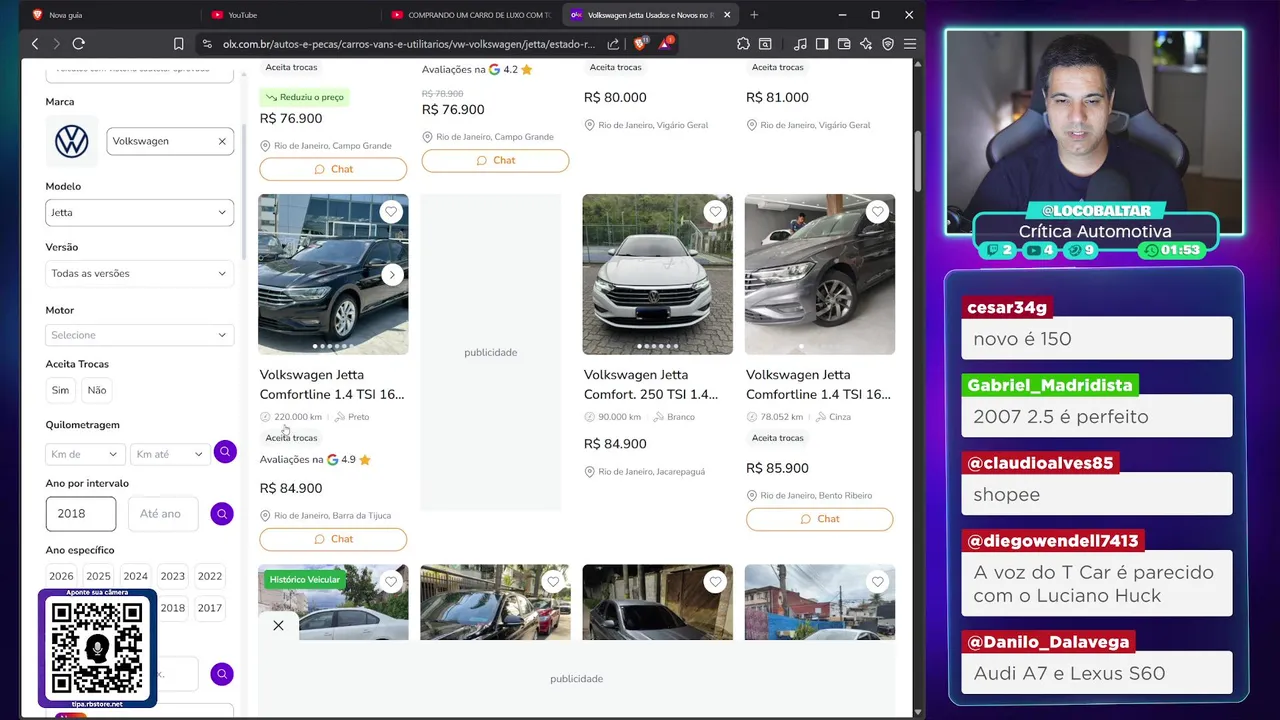The width and height of the screenshot is (1280, 720).
Task: Open browser hamburger menu
Action: 910,44
